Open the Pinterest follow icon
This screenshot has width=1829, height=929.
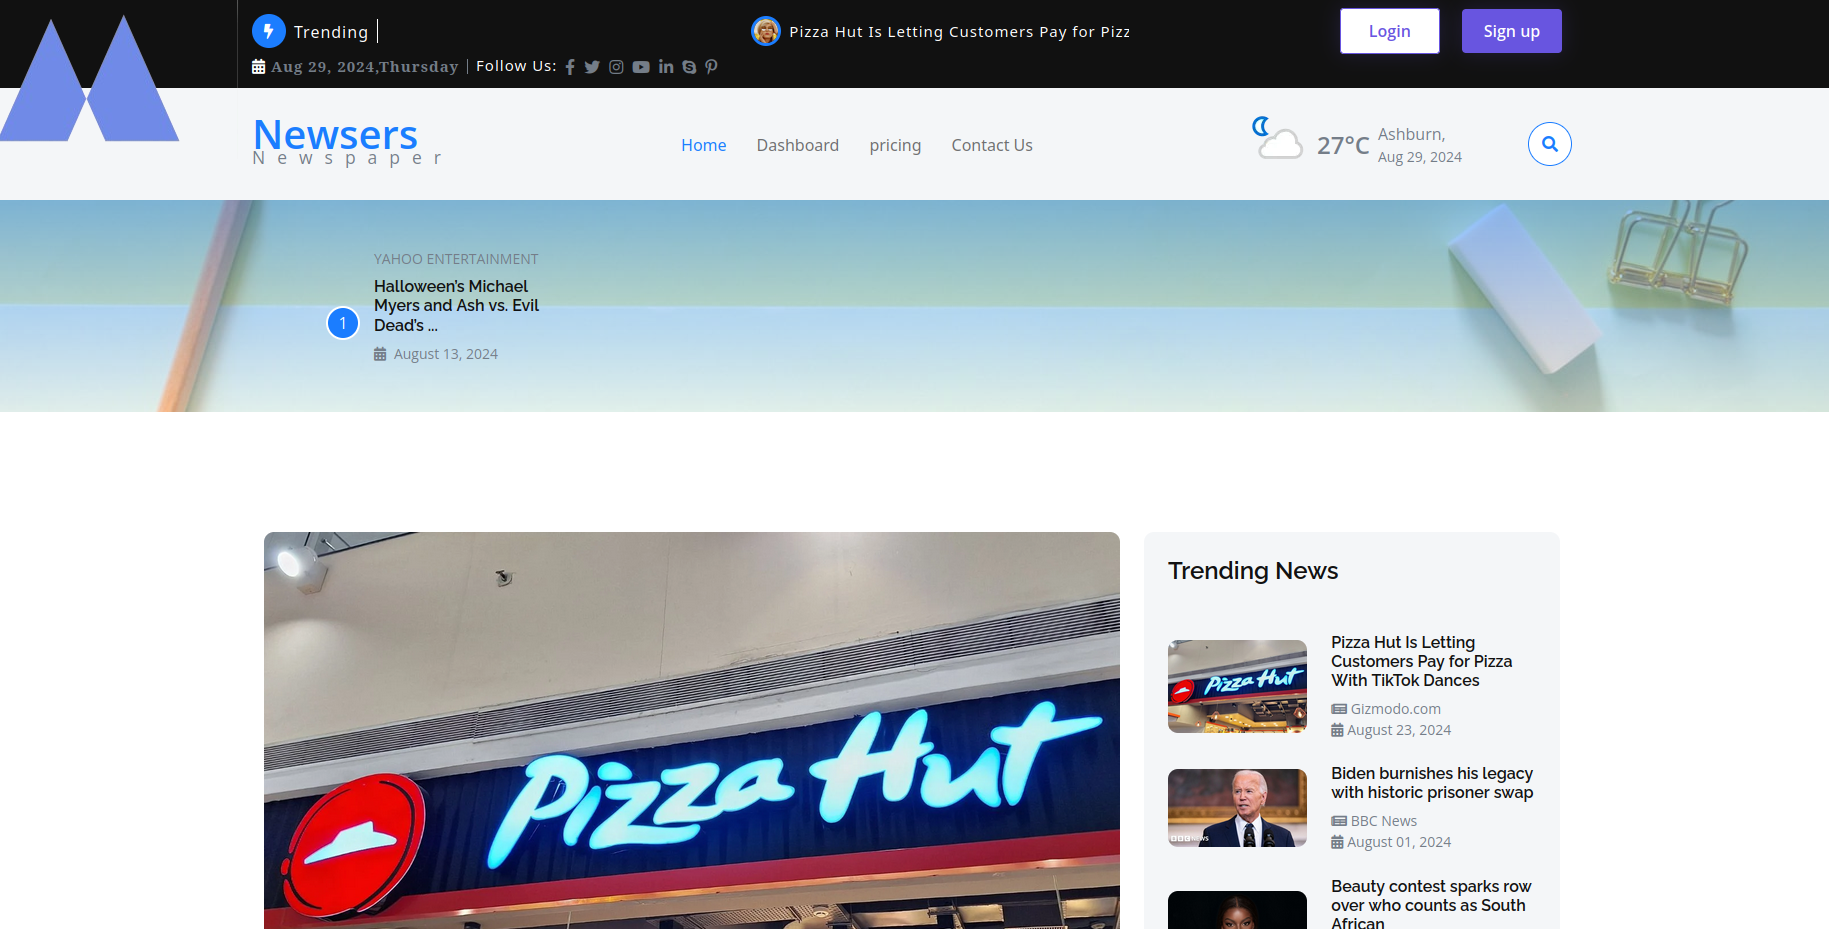coord(711,67)
